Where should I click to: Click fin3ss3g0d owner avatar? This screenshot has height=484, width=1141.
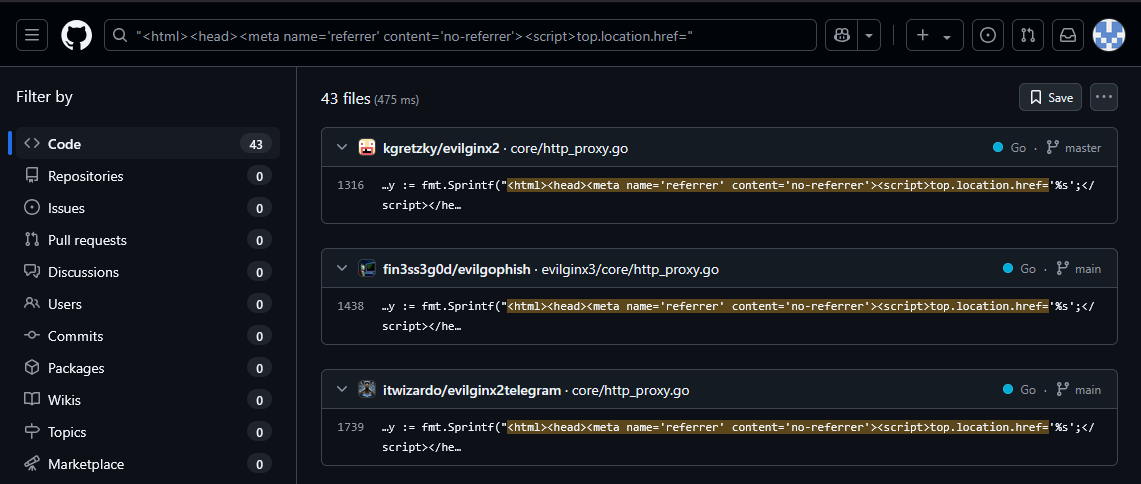[x=367, y=269]
